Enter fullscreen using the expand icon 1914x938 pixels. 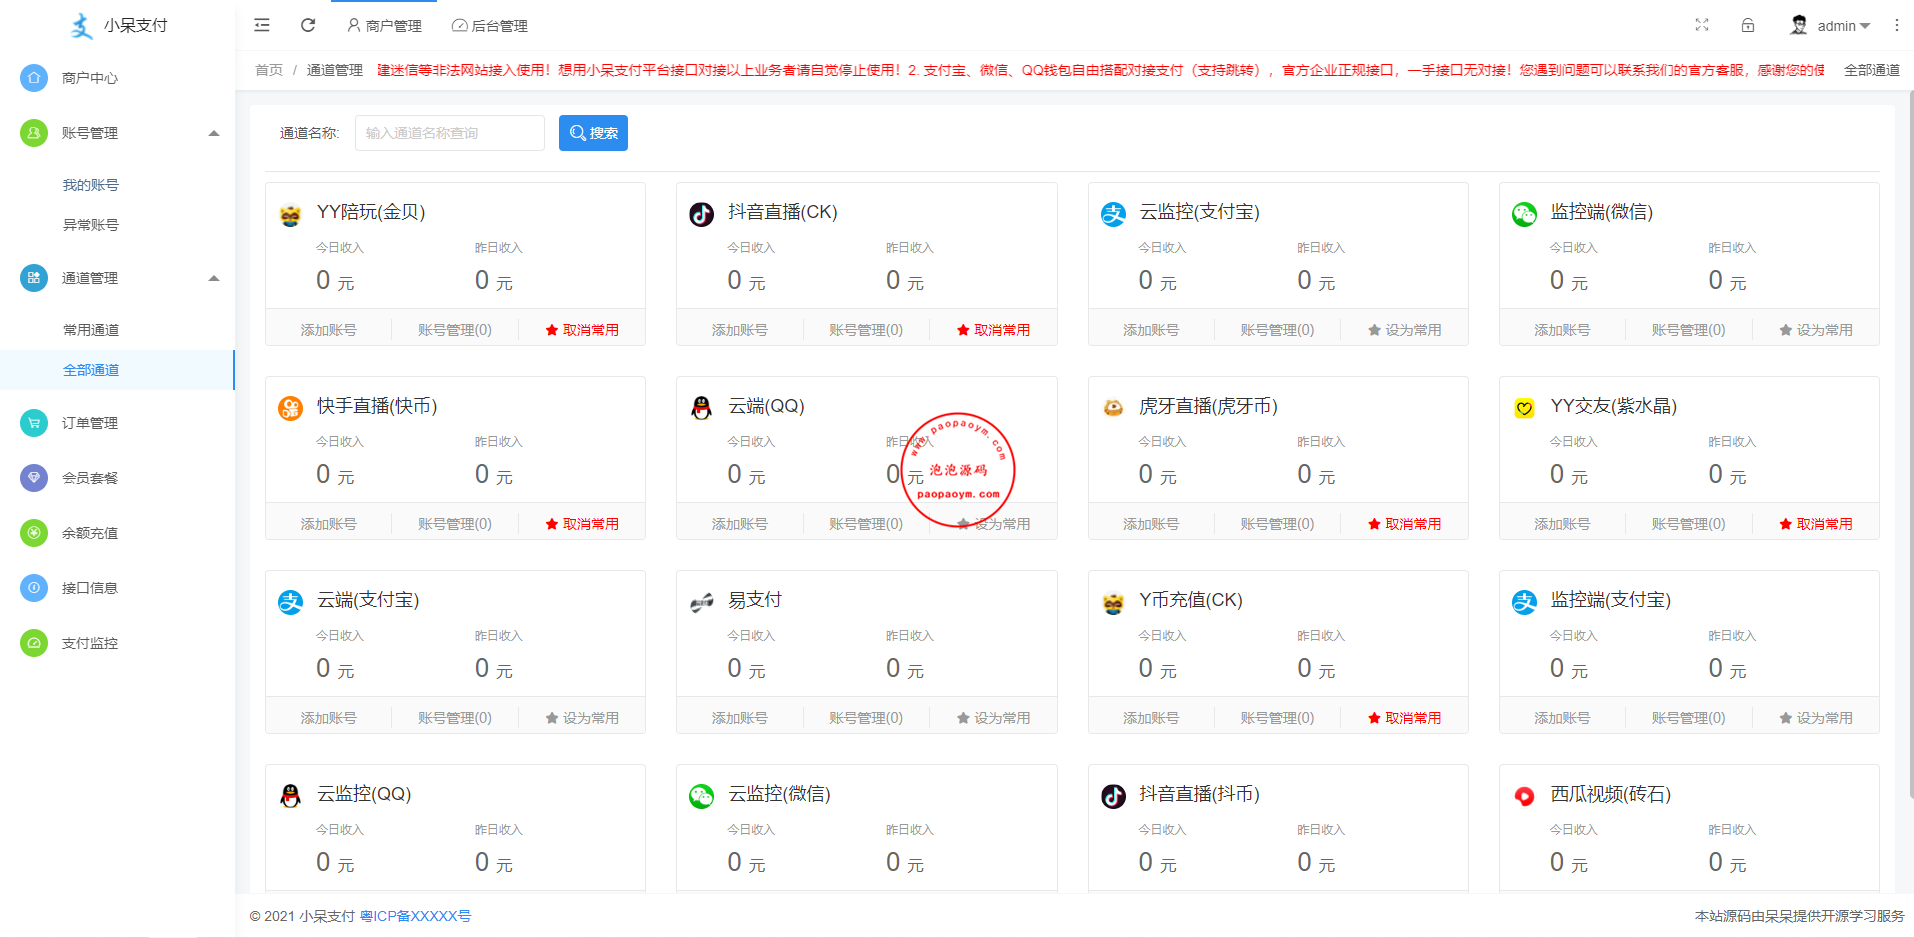click(1702, 25)
